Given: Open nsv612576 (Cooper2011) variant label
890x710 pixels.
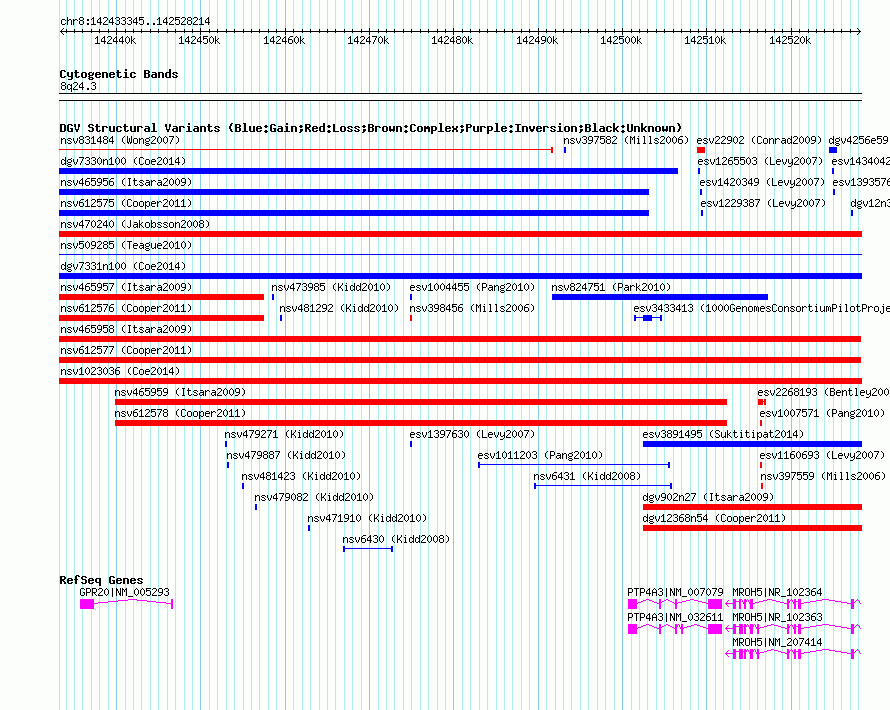Looking at the screenshot, I should [126, 308].
